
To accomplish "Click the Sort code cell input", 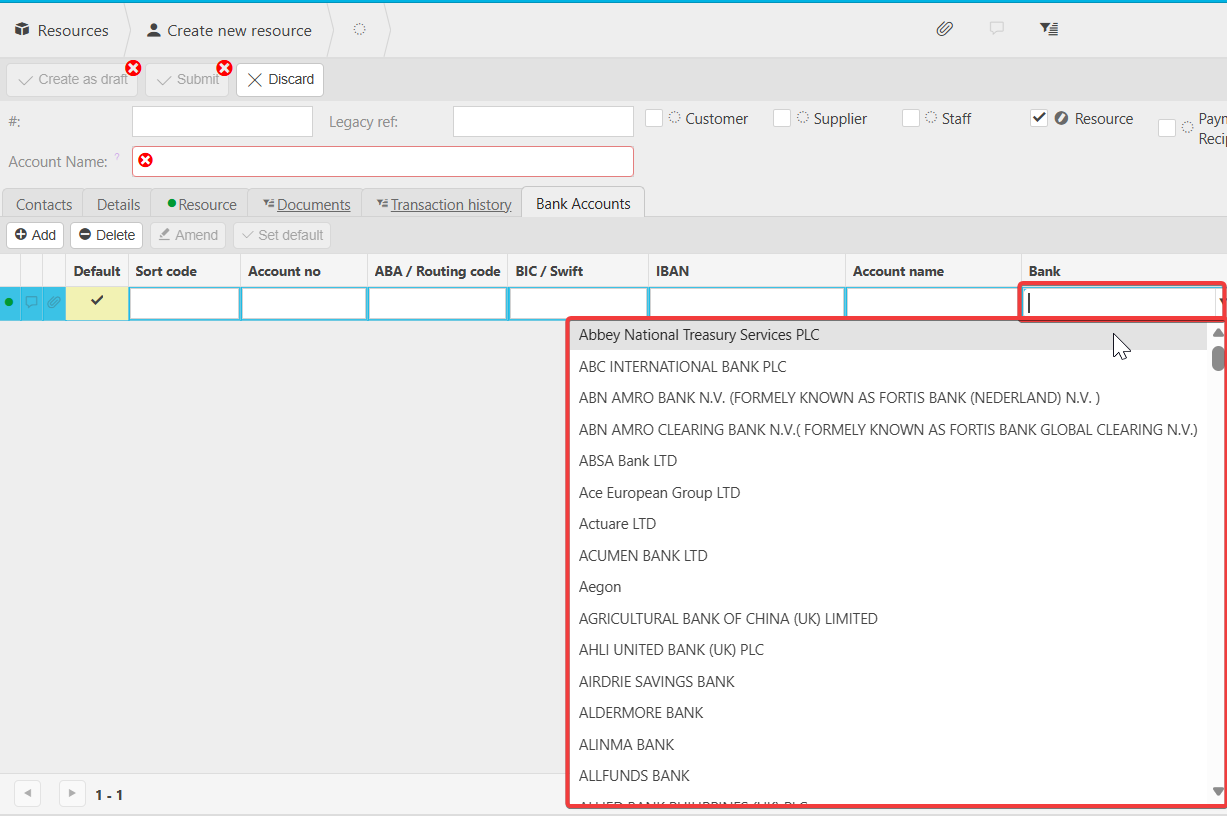I will pos(184,303).
